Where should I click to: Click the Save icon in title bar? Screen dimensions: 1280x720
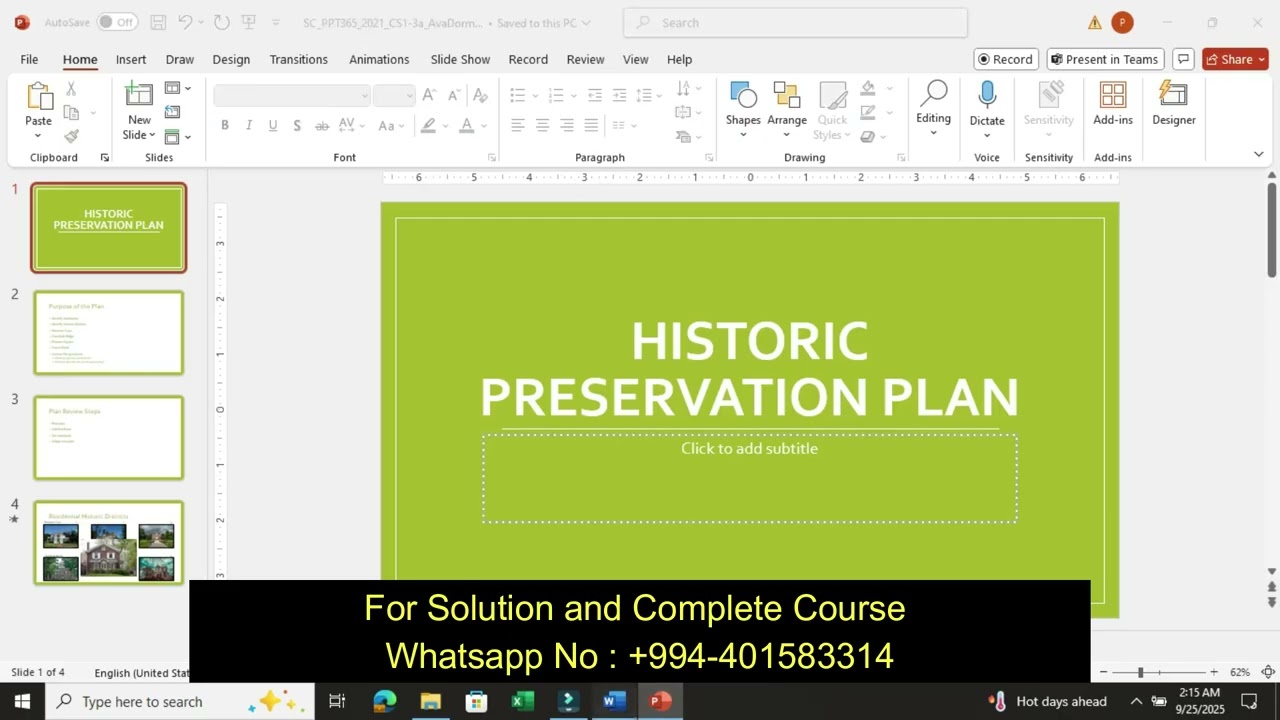(x=158, y=22)
